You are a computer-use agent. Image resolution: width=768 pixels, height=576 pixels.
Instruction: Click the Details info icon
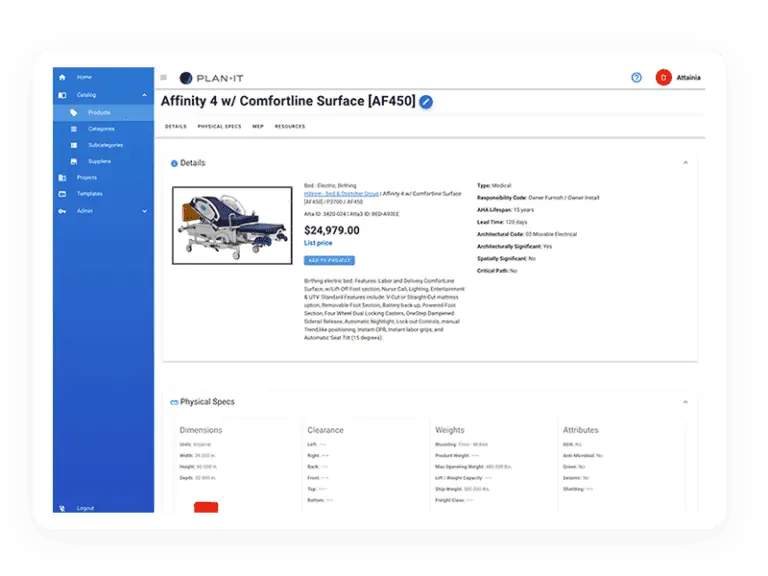tap(174, 164)
